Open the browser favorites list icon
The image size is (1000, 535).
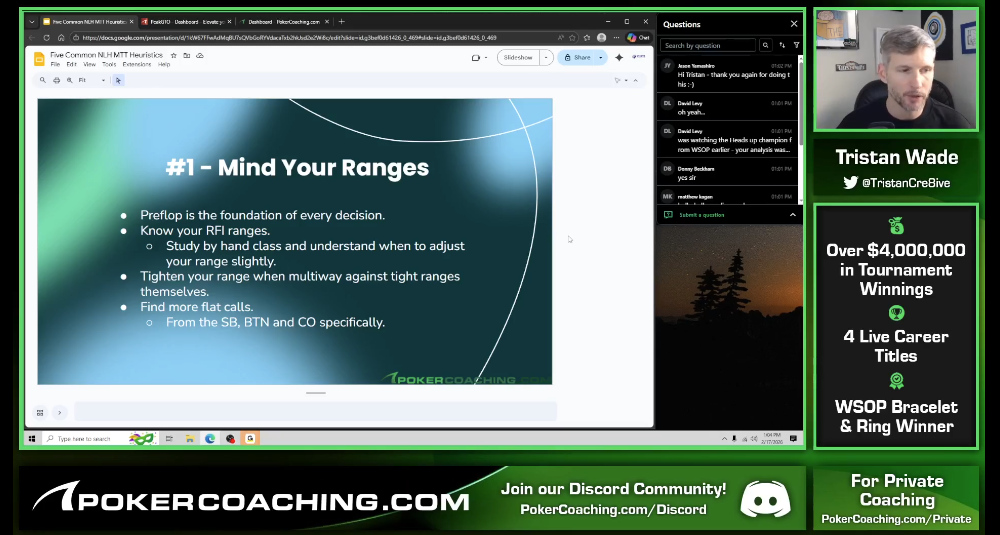point(586,38)
